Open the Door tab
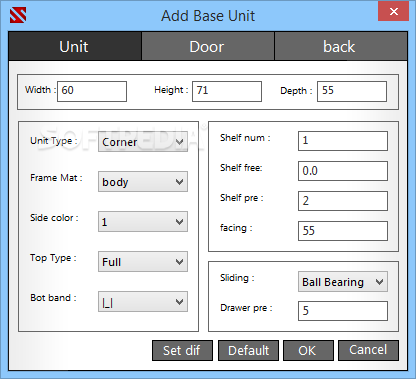This screenshot has width=416, height=379. coord(208,46)
